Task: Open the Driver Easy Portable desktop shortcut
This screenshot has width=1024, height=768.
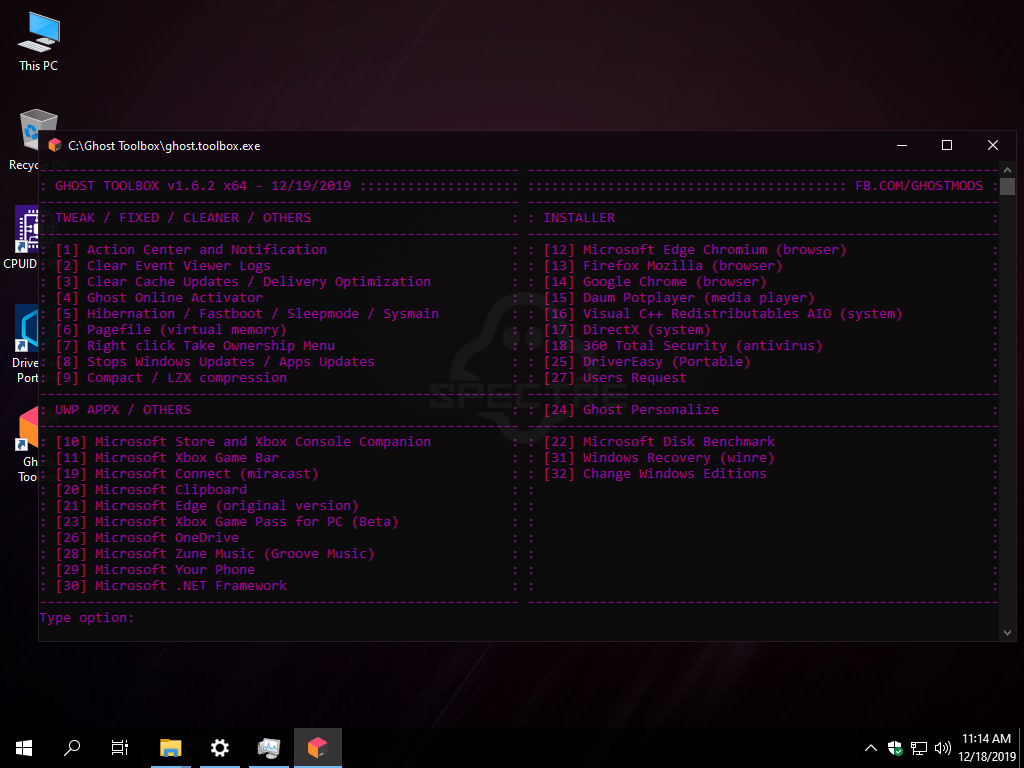Action: tap(26, 343)
